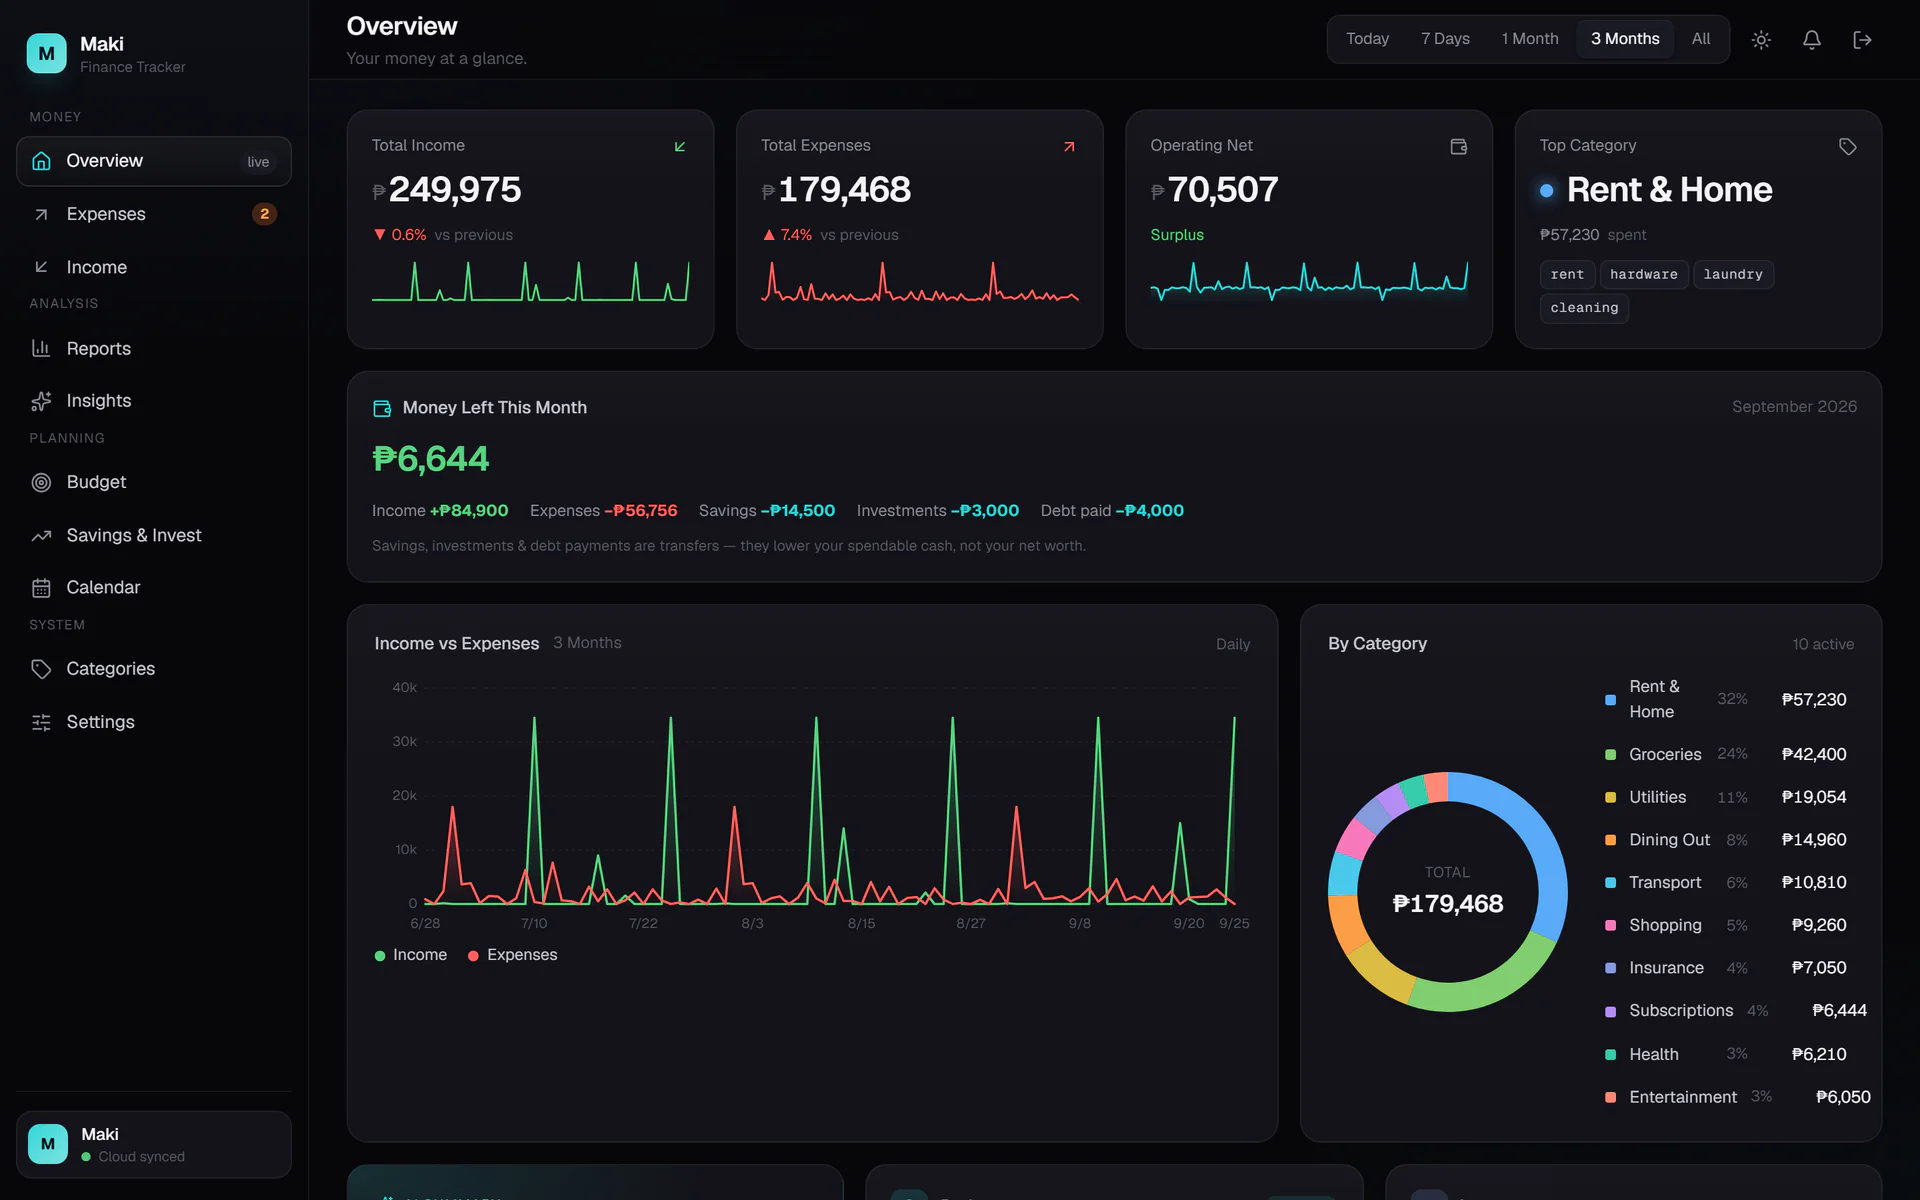Click the cleaning tag chip
The height and width of the screenshot is (1200, 1920).
[1584, 308]
